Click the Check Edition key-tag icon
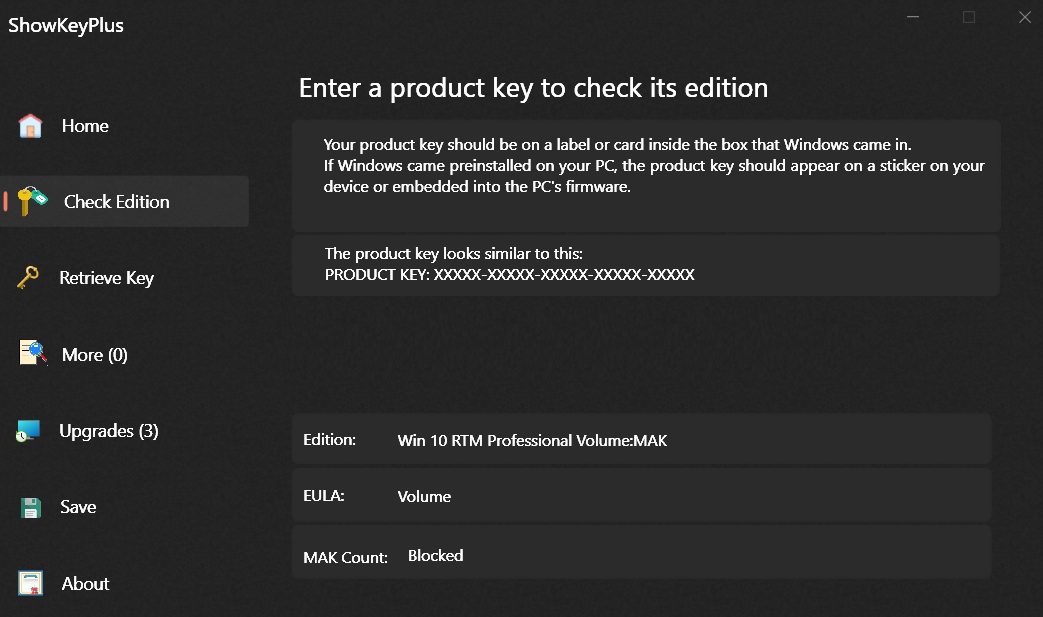Screen dimensions: 1043x617 tap(32, 201)
